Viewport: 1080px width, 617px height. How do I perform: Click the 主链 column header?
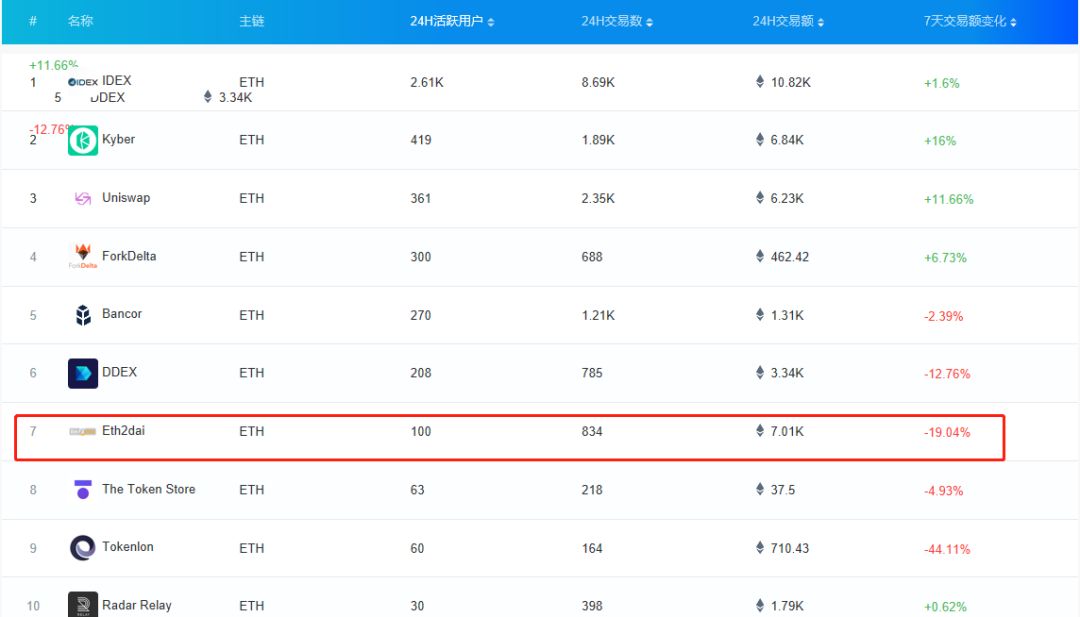(x=251, y=21)
